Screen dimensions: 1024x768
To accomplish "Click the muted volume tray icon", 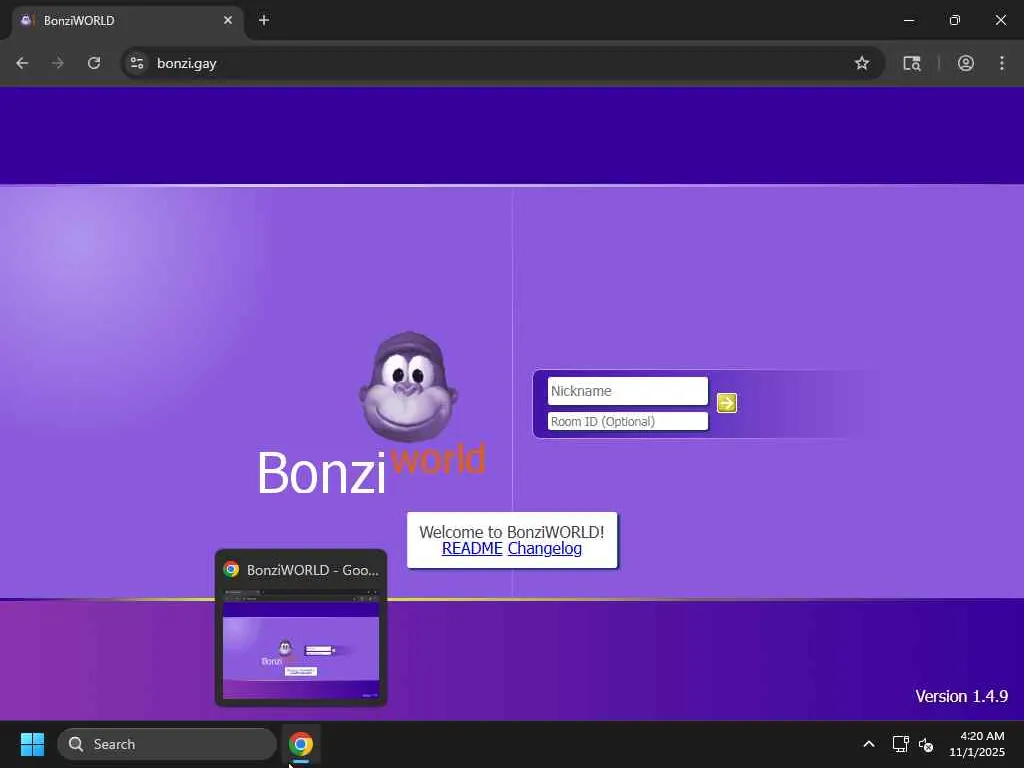I will click(926, 744).
